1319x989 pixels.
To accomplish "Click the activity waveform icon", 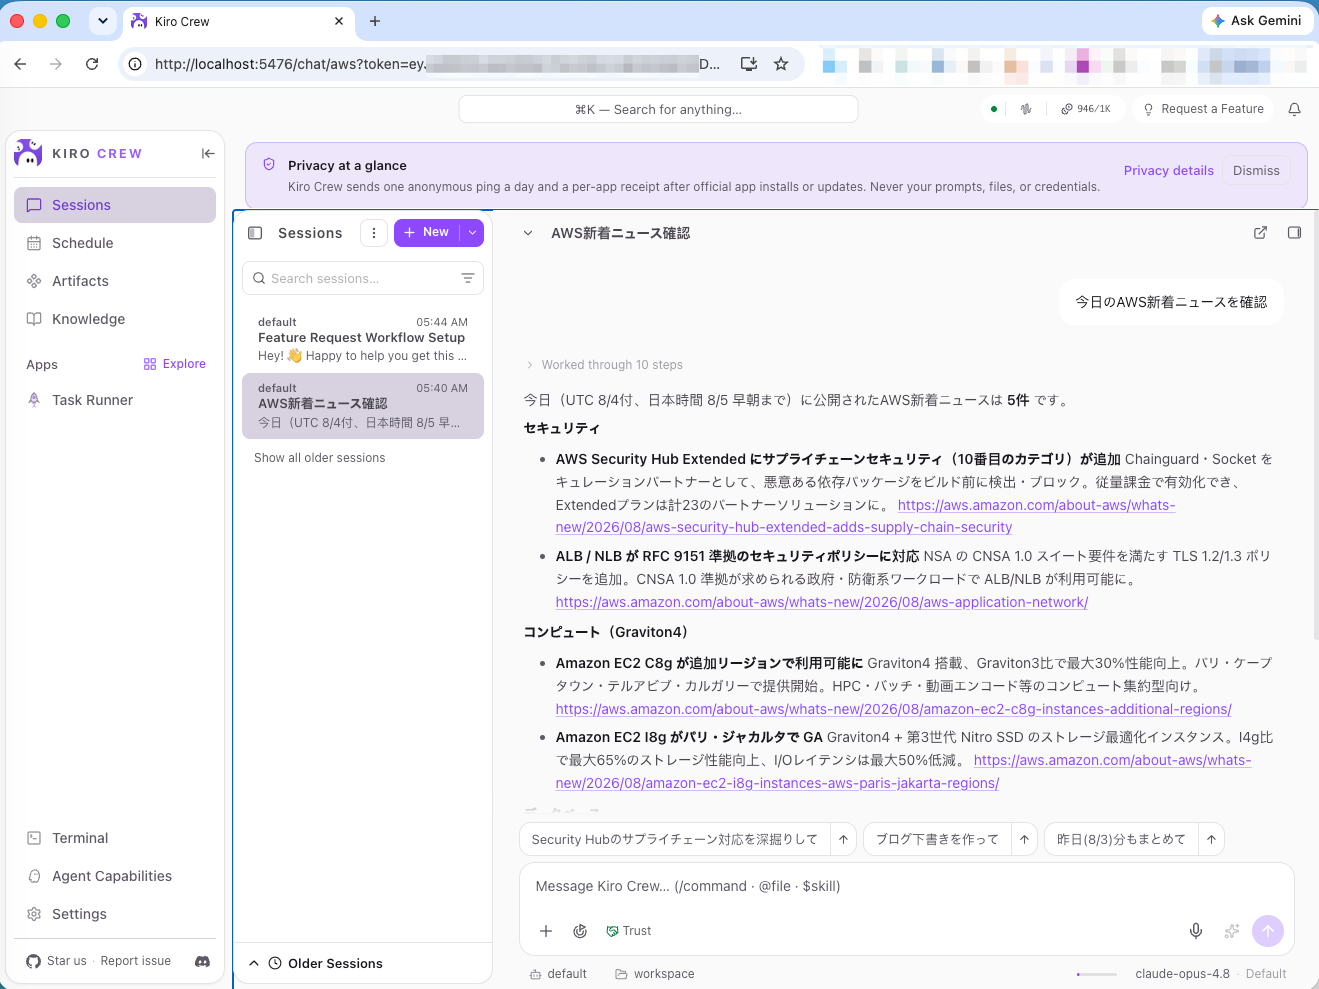I will 1026,109.
